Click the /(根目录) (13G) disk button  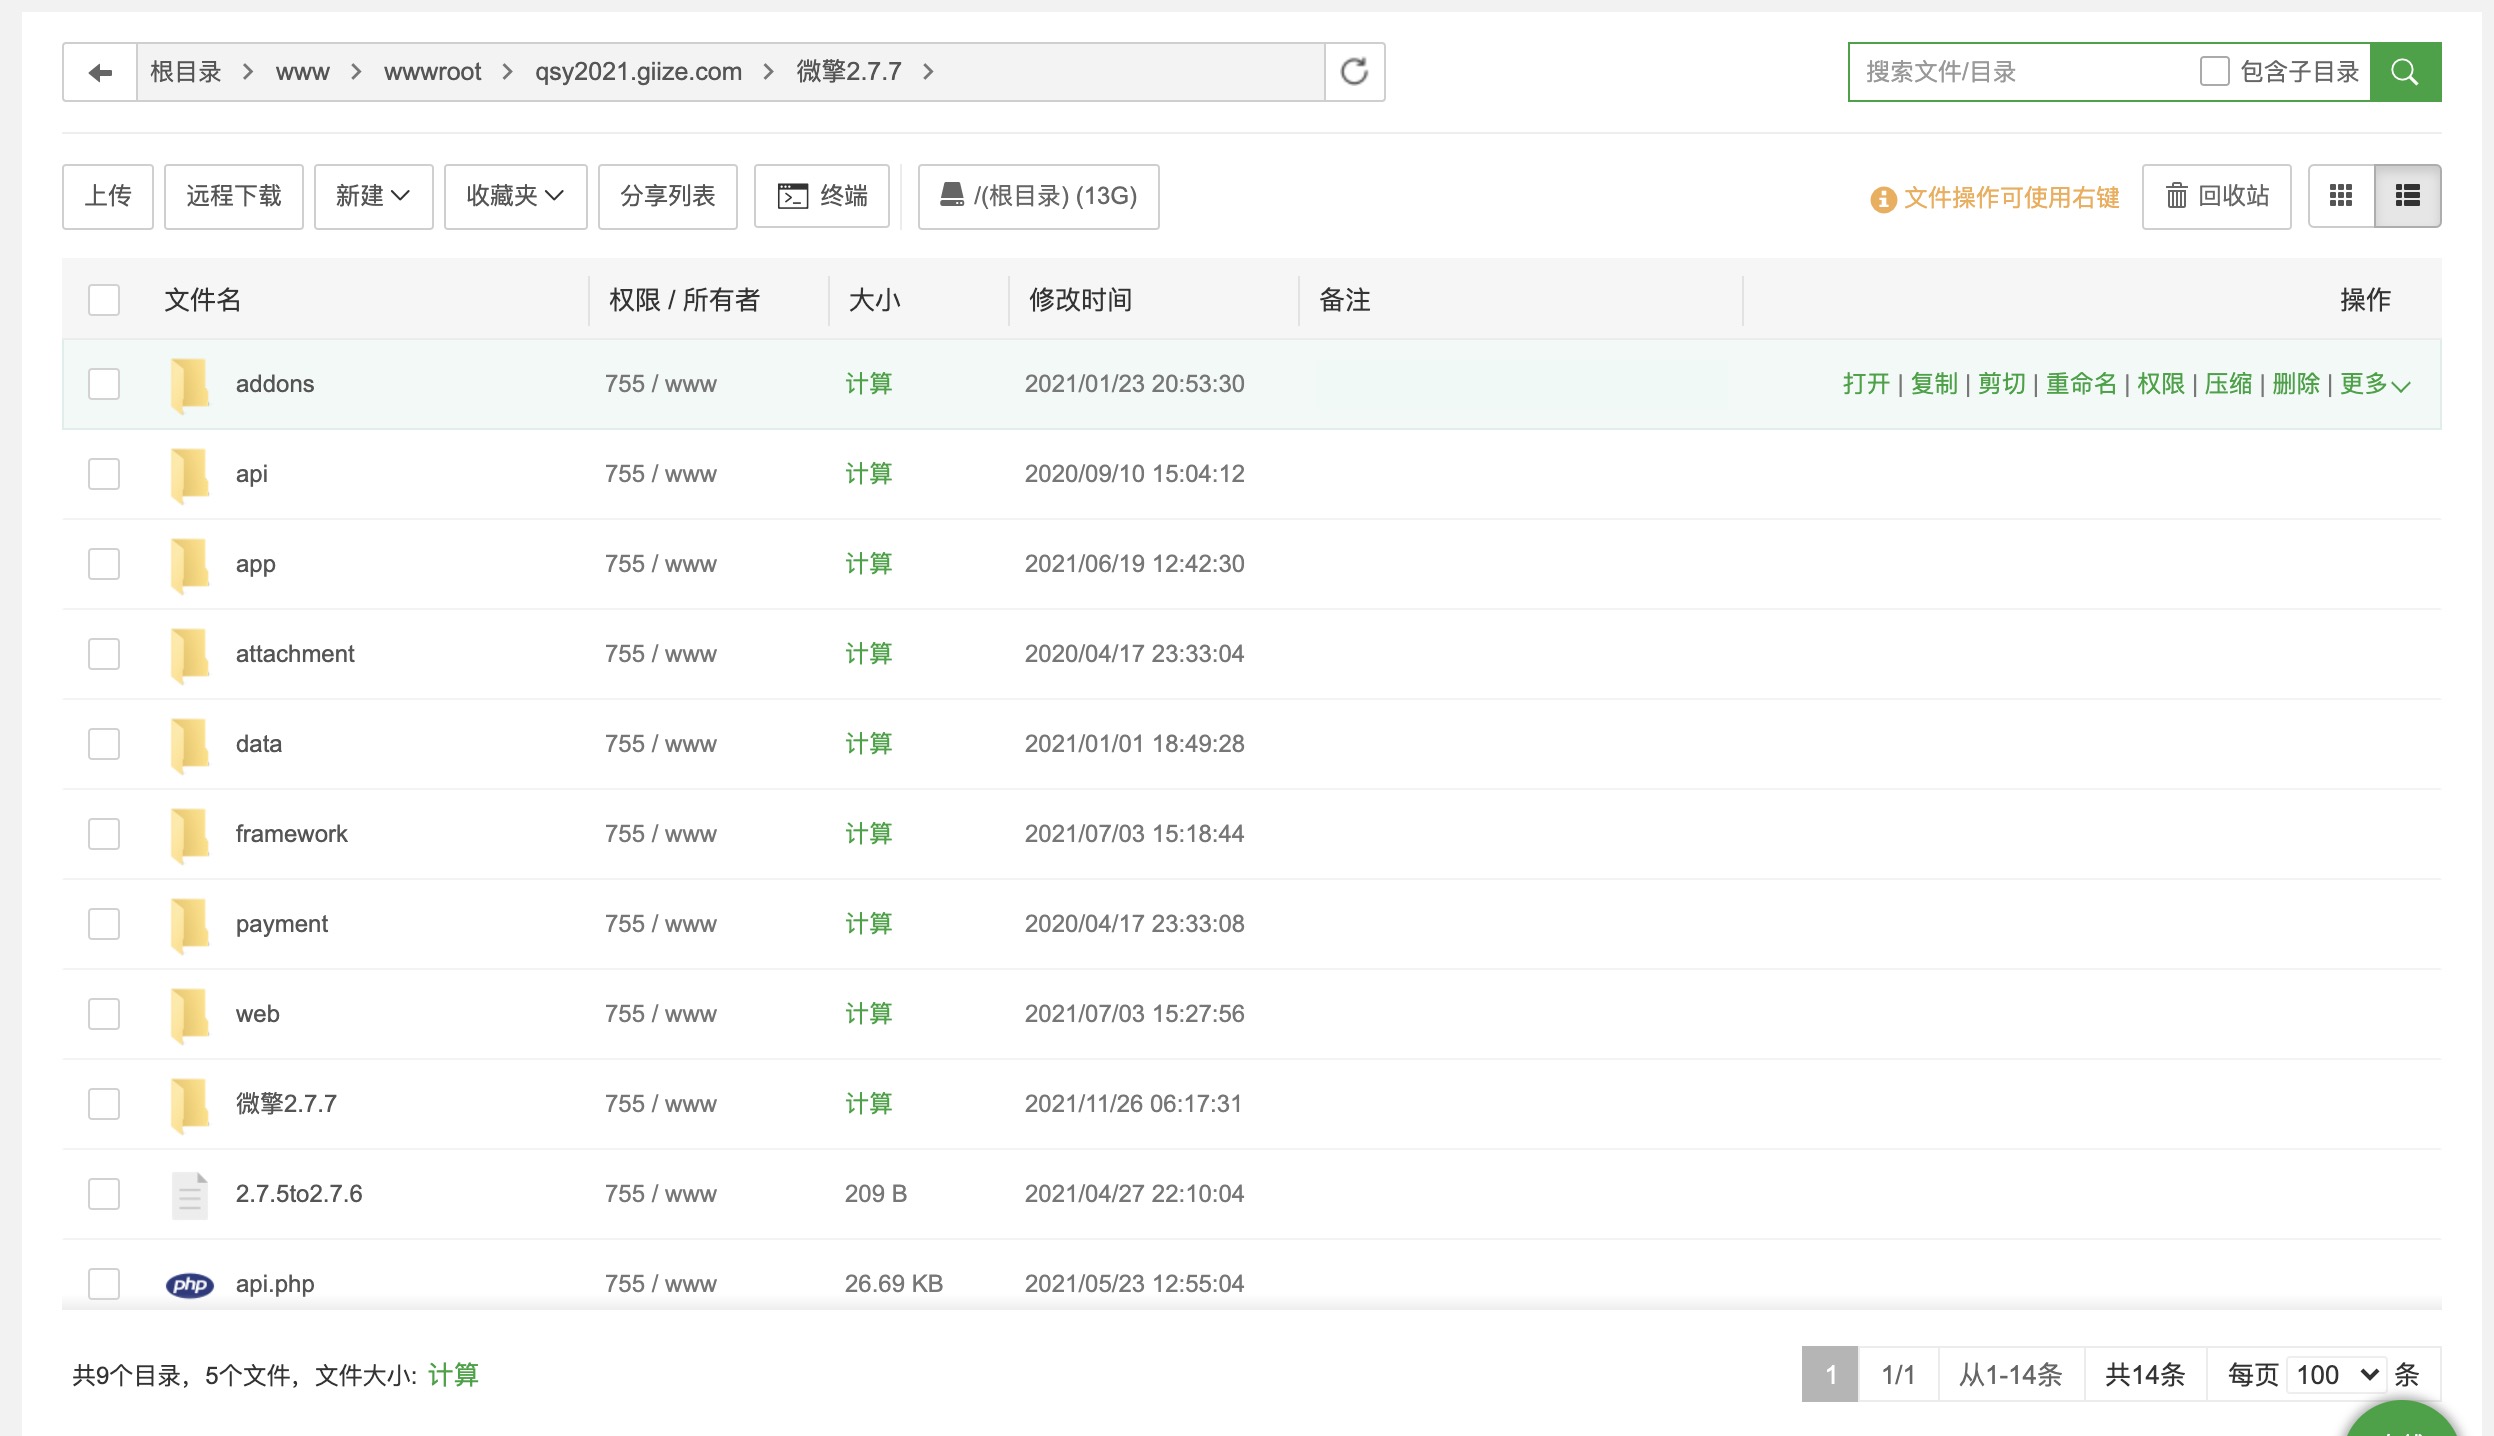pos(1038,196)
